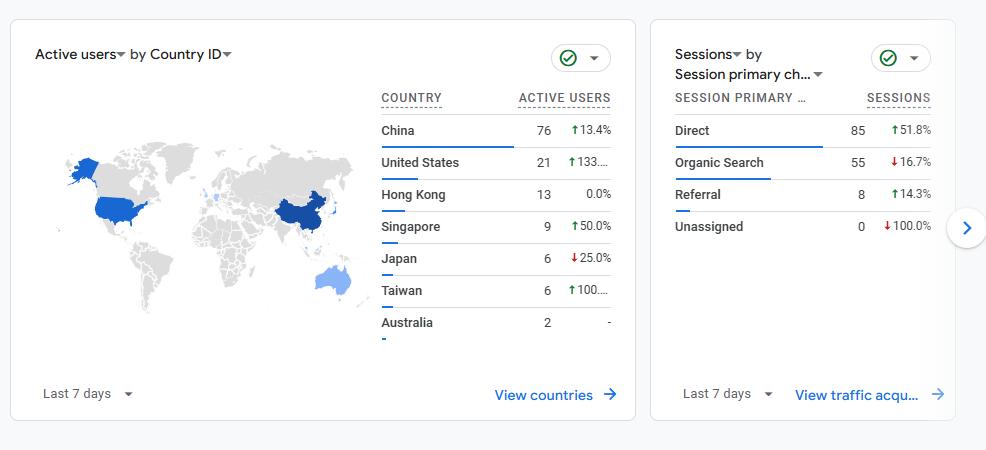Screen dimensions: 986x450
Task: Expand the data quality dropdown arrow in sessions card
Action: [914, 58]
